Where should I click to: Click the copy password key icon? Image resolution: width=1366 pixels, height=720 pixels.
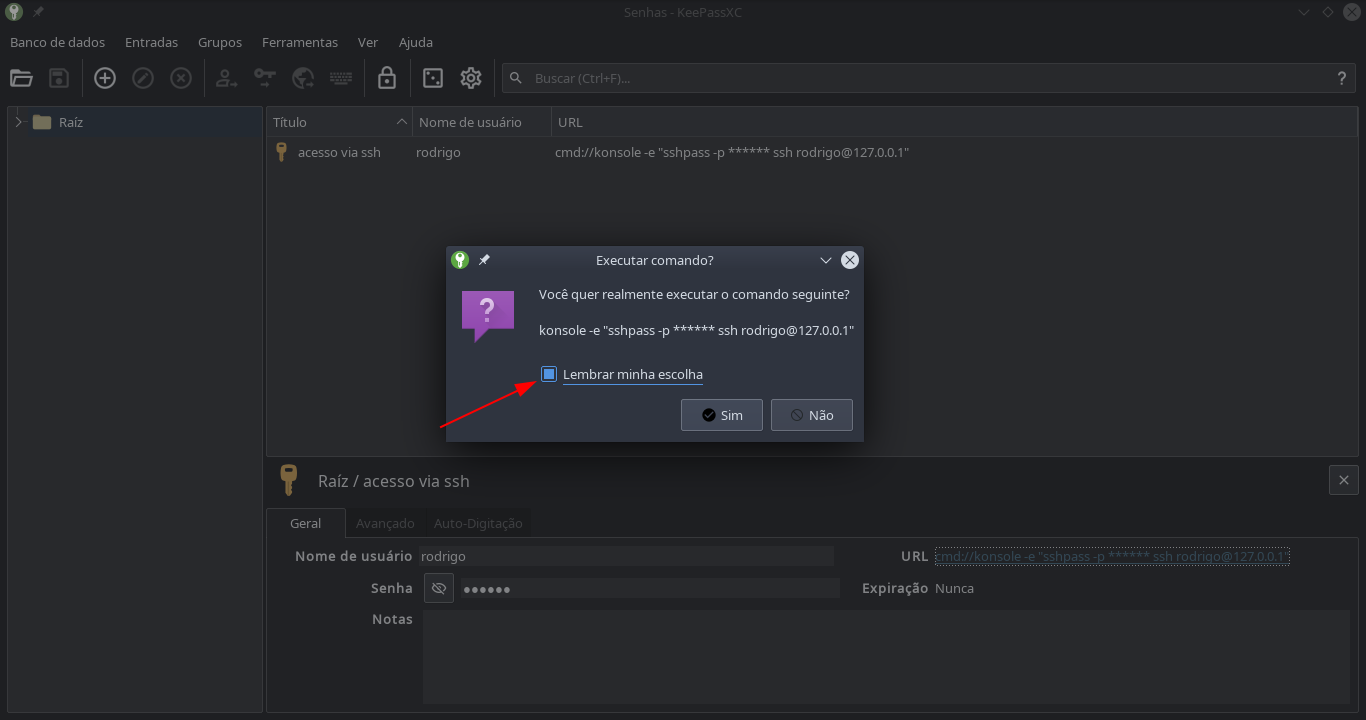click(265, 78)
